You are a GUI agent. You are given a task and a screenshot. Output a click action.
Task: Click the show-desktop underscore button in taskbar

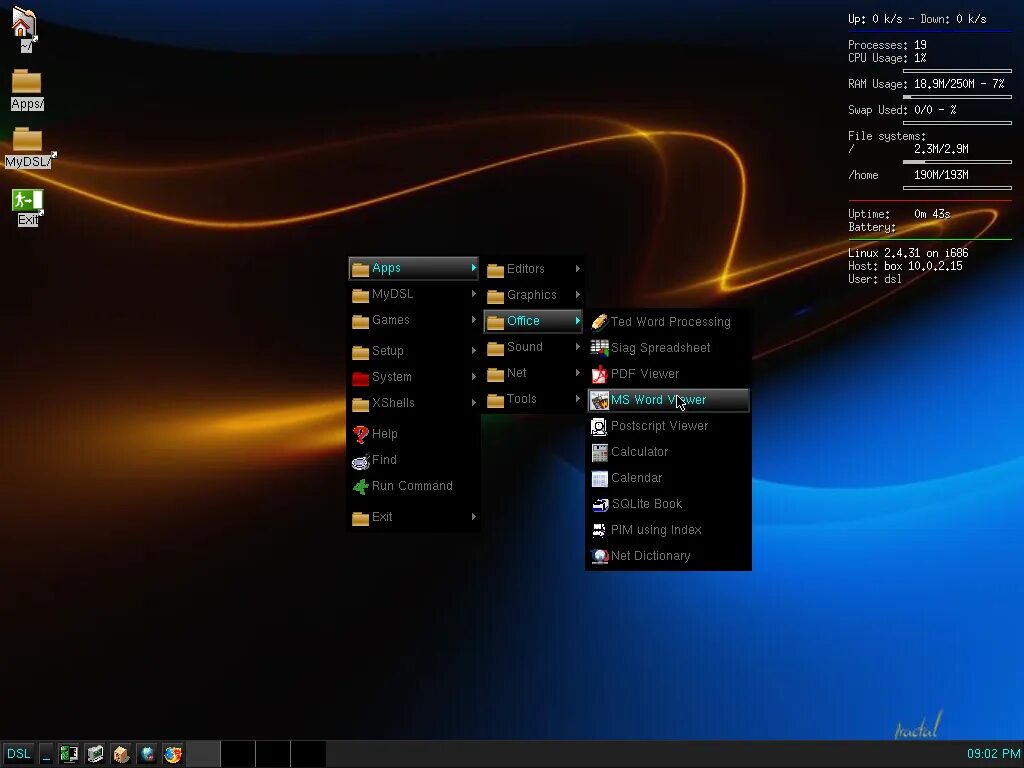[46, 754]
